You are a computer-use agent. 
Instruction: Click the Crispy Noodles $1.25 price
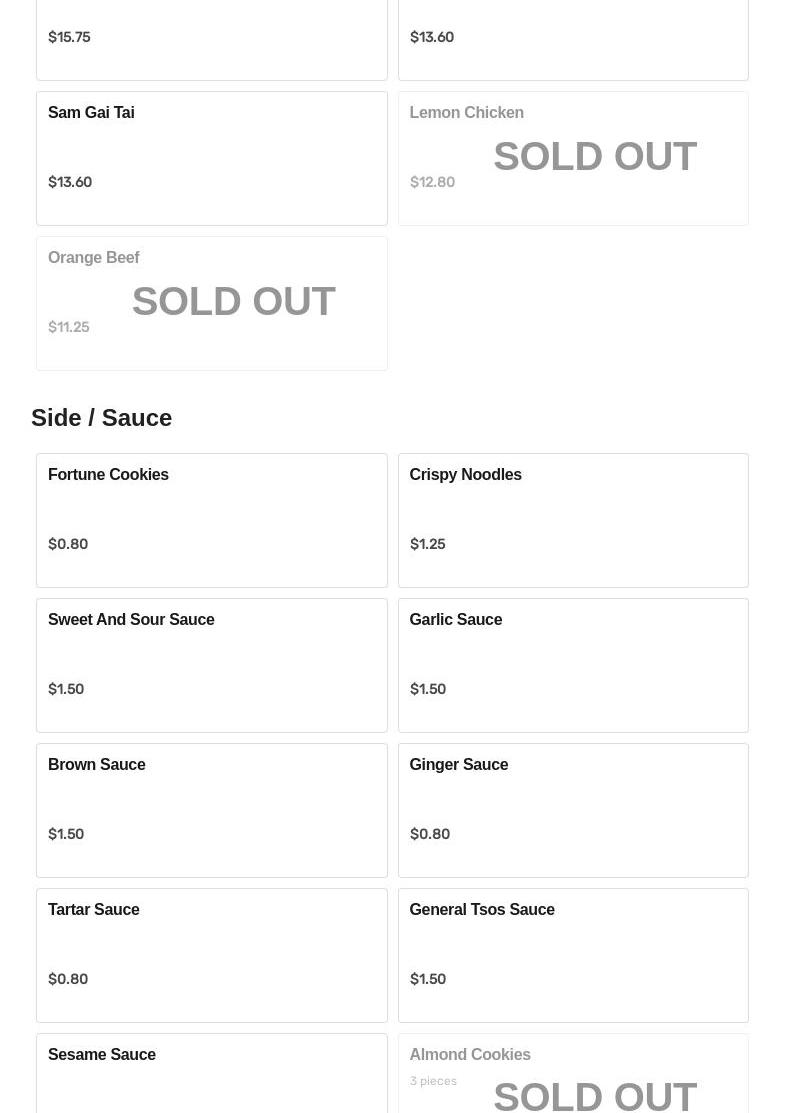(427, 544)
